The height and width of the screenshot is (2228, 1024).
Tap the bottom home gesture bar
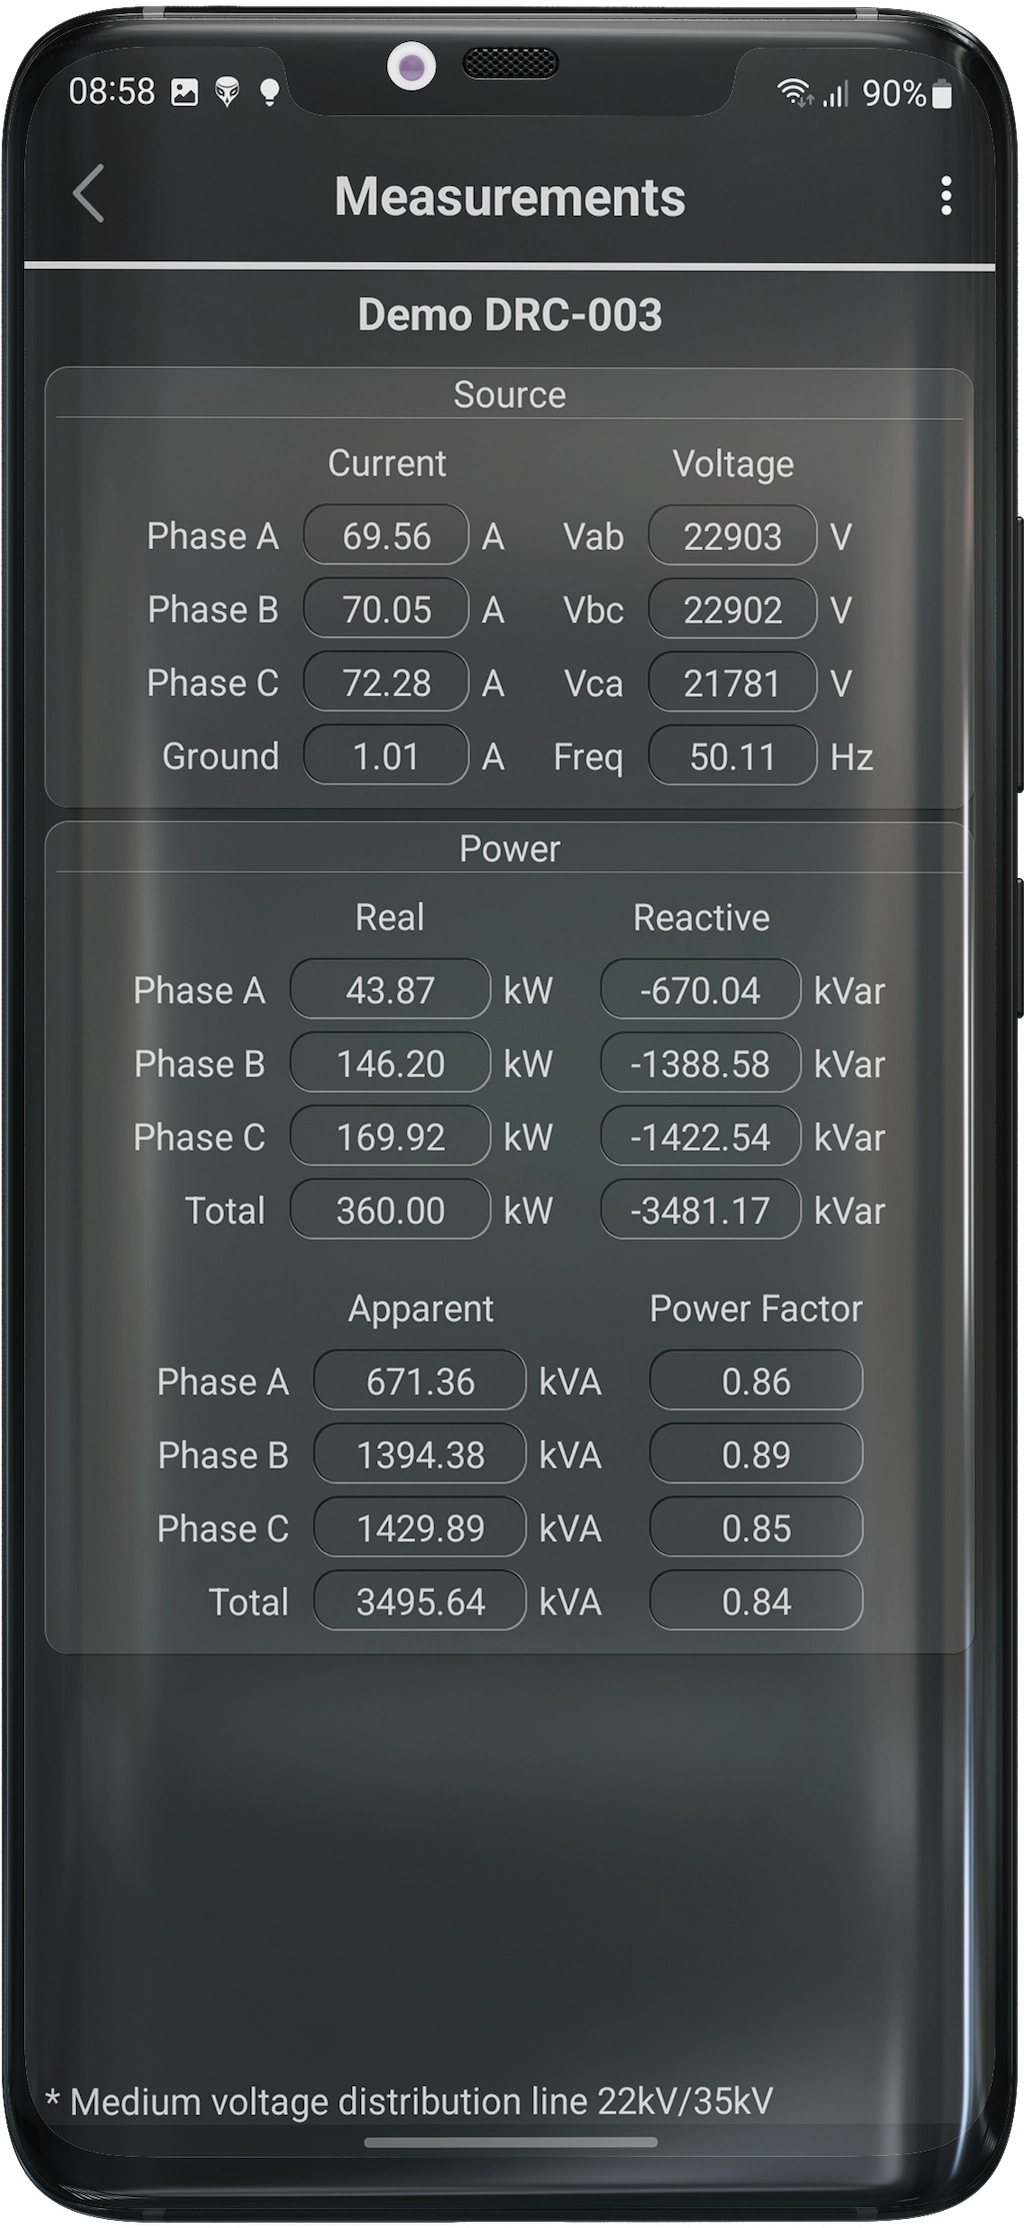[x=510, y=2143]
